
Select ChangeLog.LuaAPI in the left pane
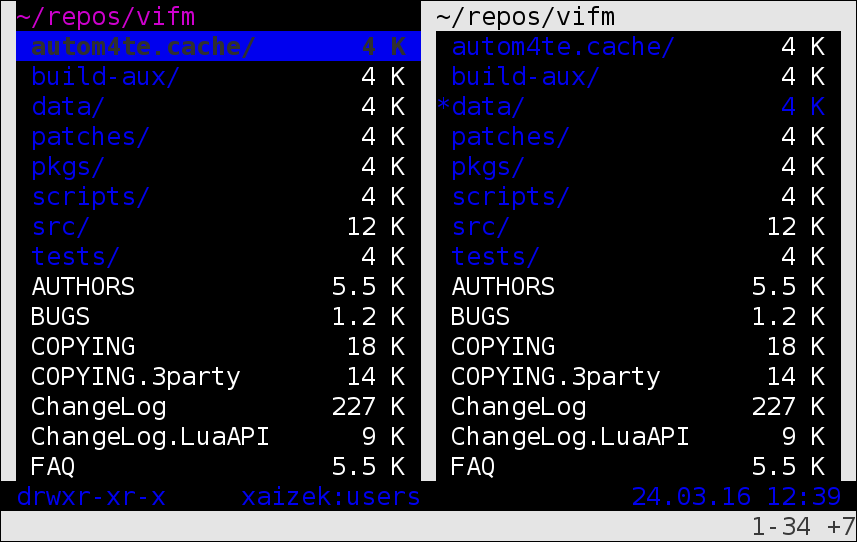(219, 437)
